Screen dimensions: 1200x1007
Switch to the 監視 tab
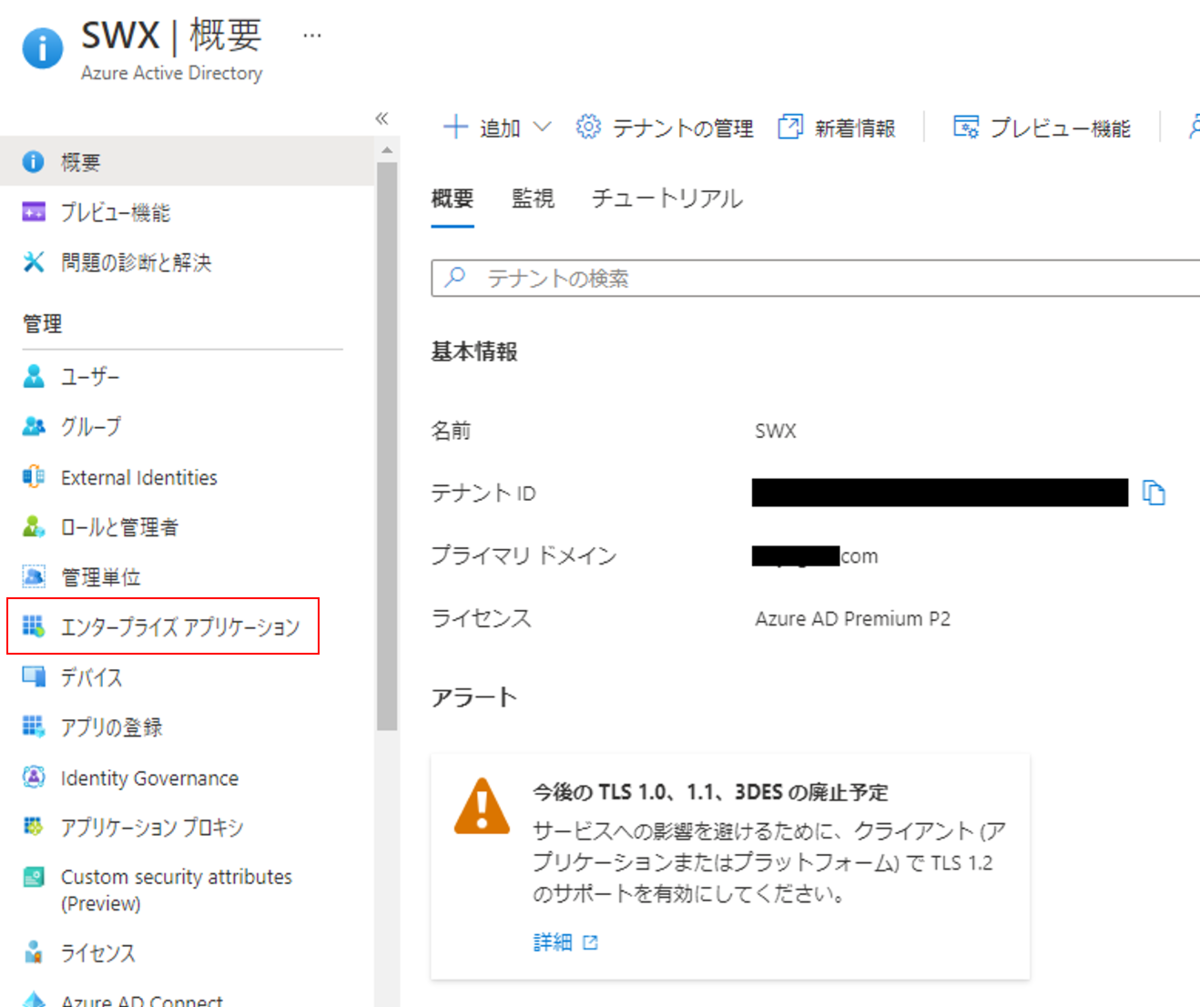point(533,198)
